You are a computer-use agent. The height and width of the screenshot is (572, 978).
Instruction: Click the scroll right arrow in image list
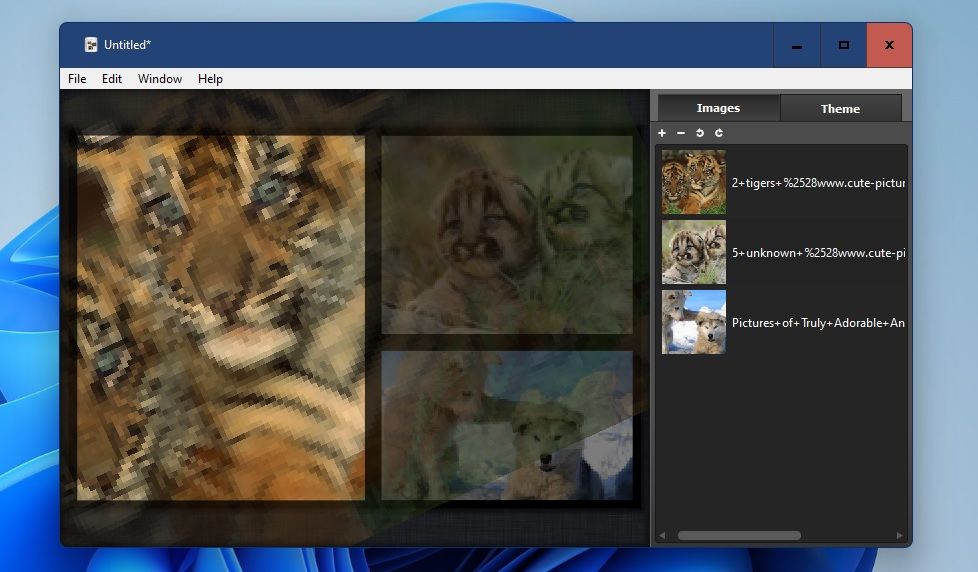(899, 535)
